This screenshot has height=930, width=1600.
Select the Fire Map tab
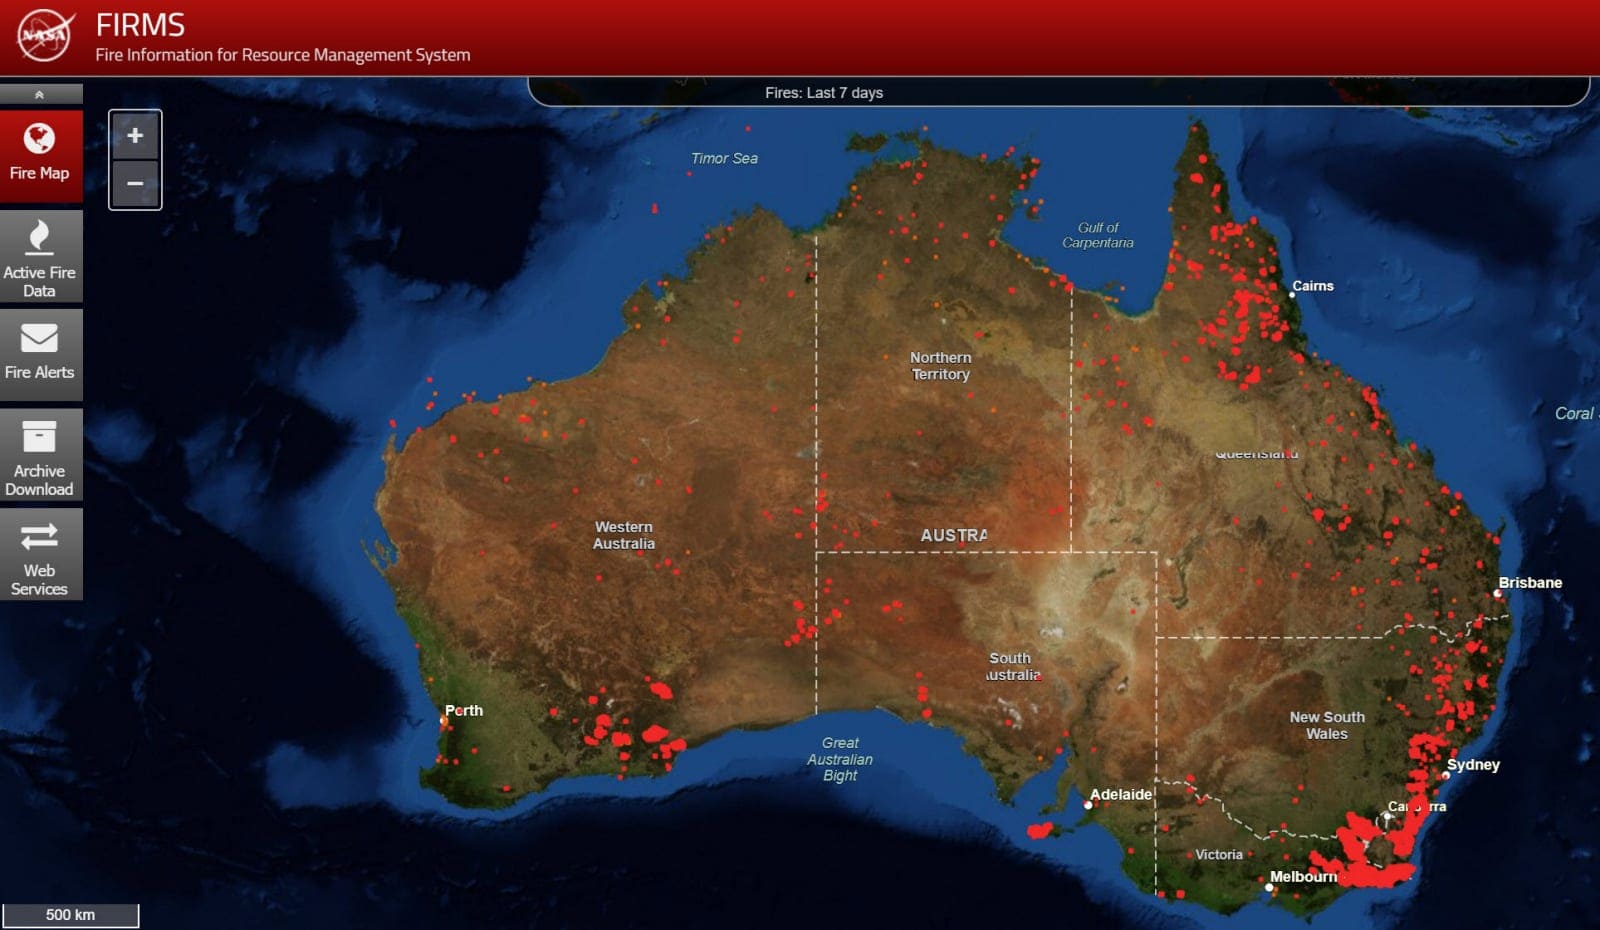(40, 155)
